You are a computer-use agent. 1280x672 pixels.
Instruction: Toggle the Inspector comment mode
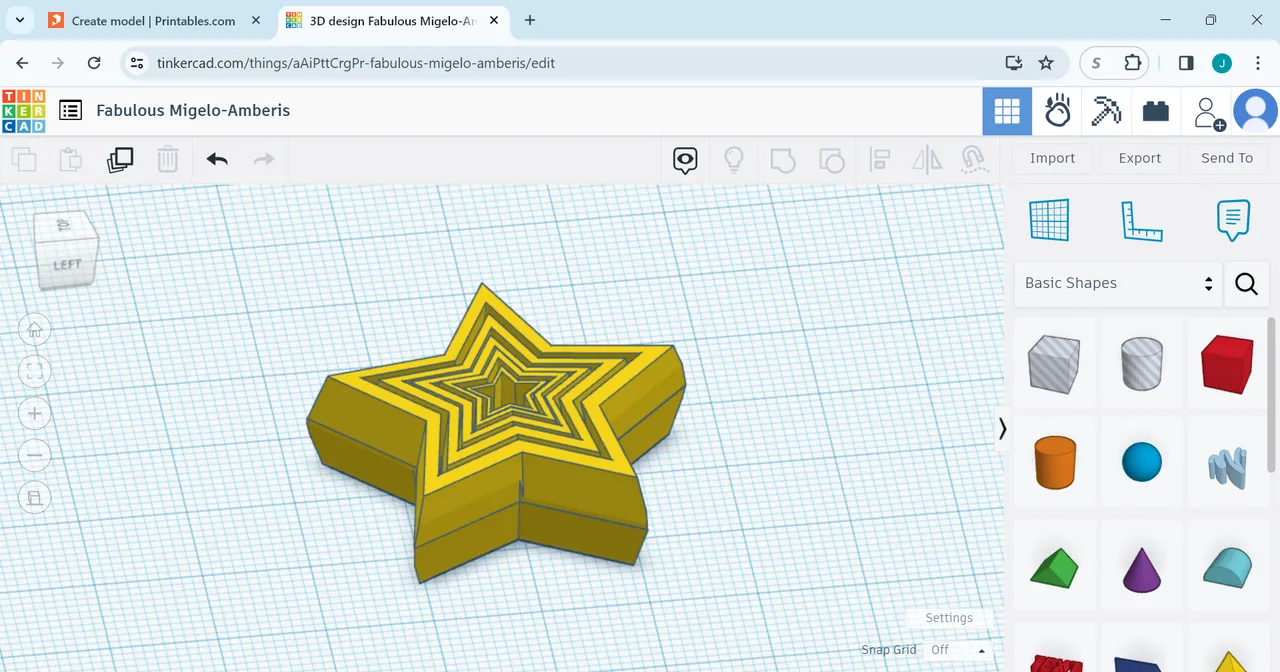coord(684,159)
